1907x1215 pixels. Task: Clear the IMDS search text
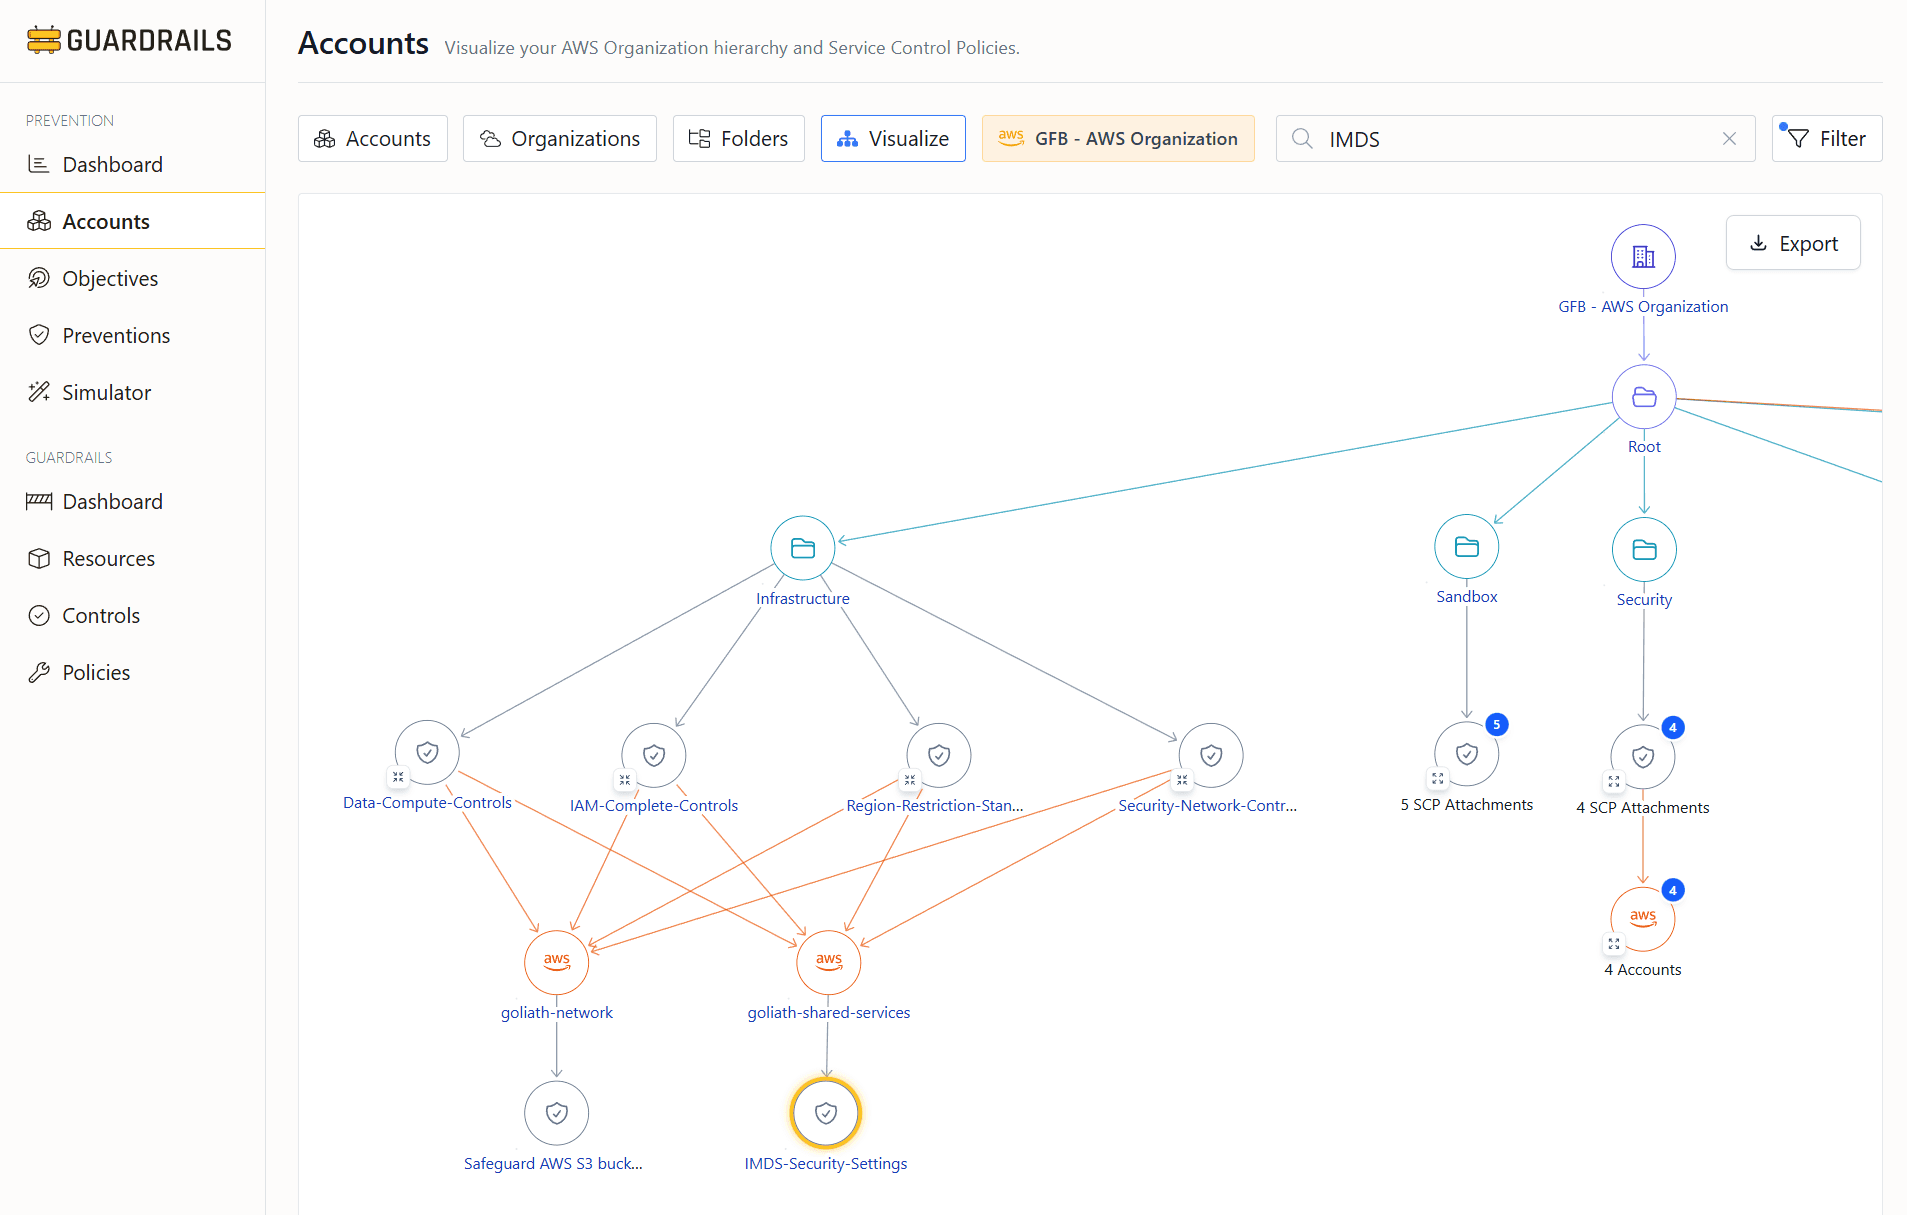pyautogui.click(x=1729, y=139)
